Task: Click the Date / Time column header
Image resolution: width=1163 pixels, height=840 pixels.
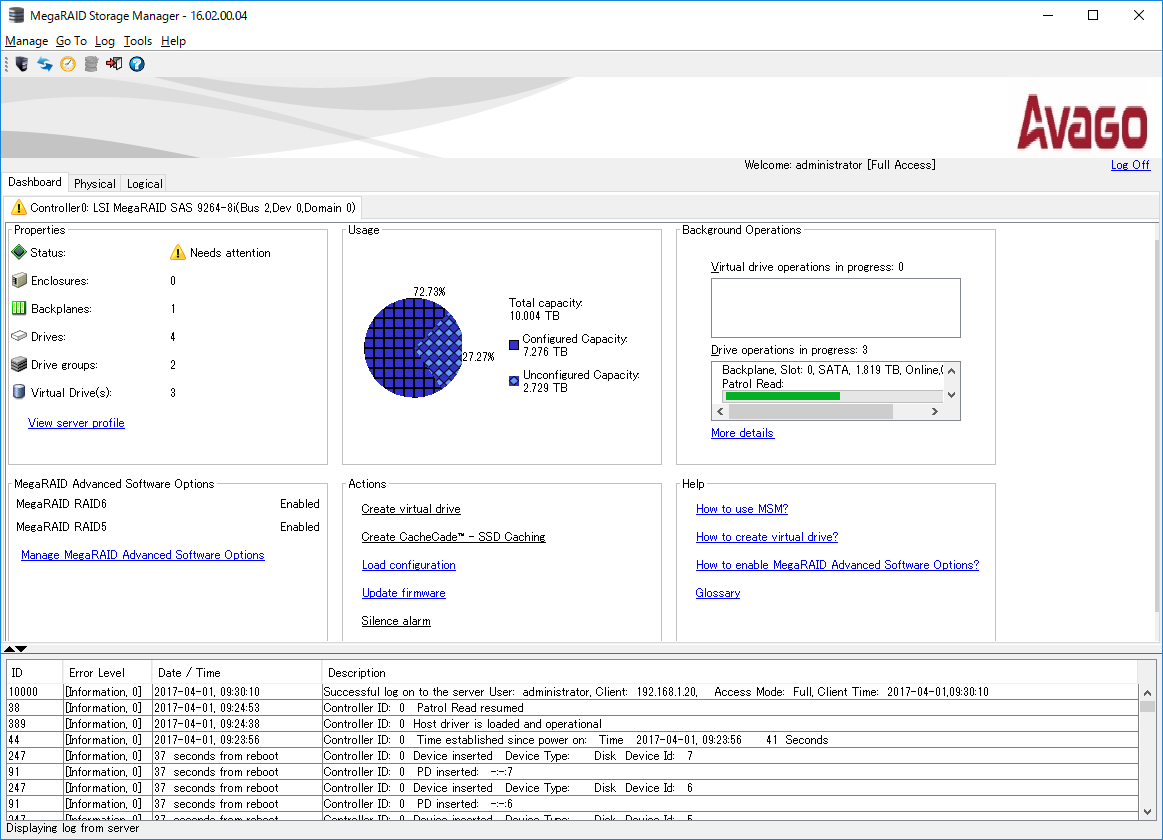Action: click(x=237, y=673)
